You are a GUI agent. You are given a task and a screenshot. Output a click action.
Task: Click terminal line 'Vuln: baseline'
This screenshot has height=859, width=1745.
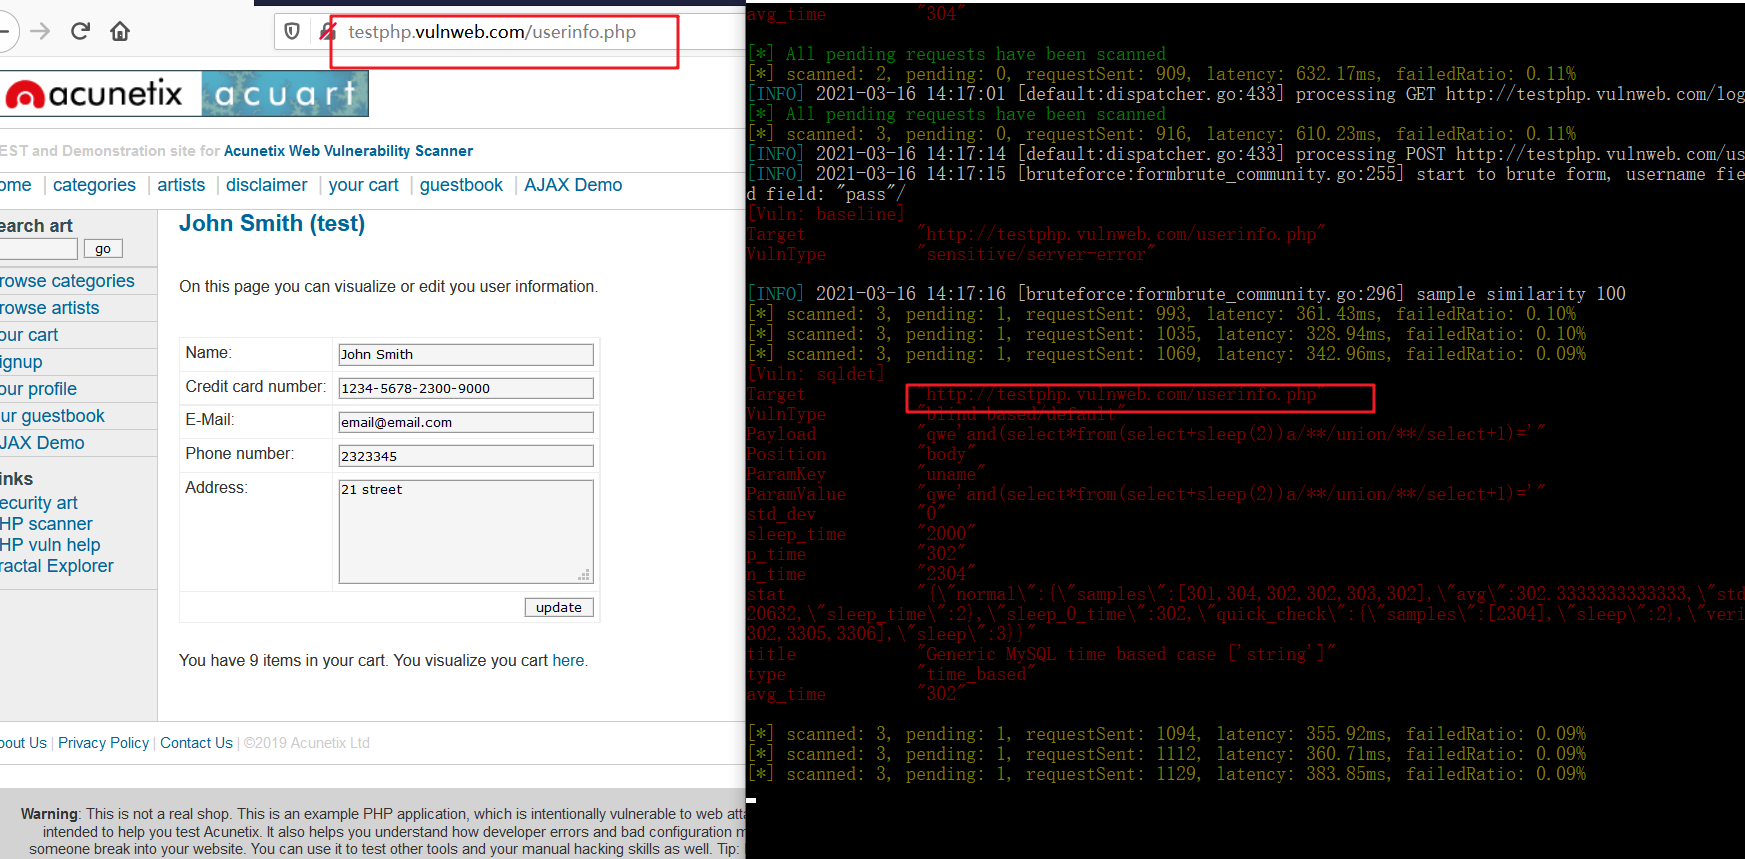click(x=825, y=214)
